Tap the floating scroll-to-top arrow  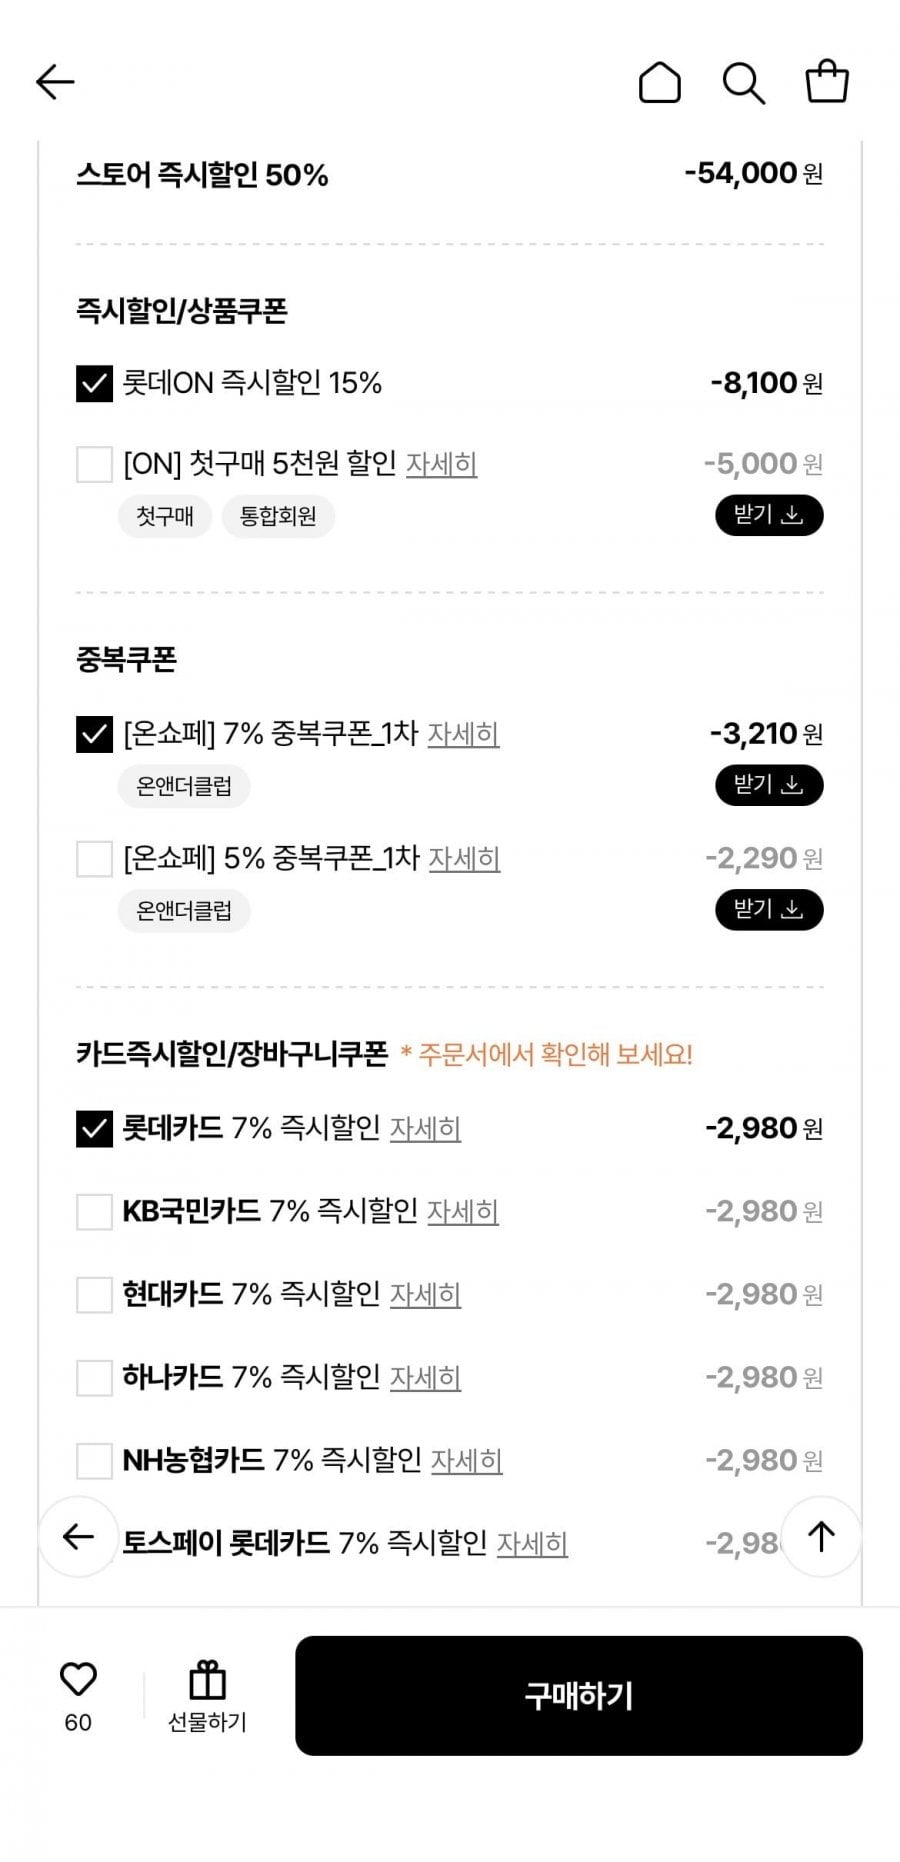click(821, 1537)
